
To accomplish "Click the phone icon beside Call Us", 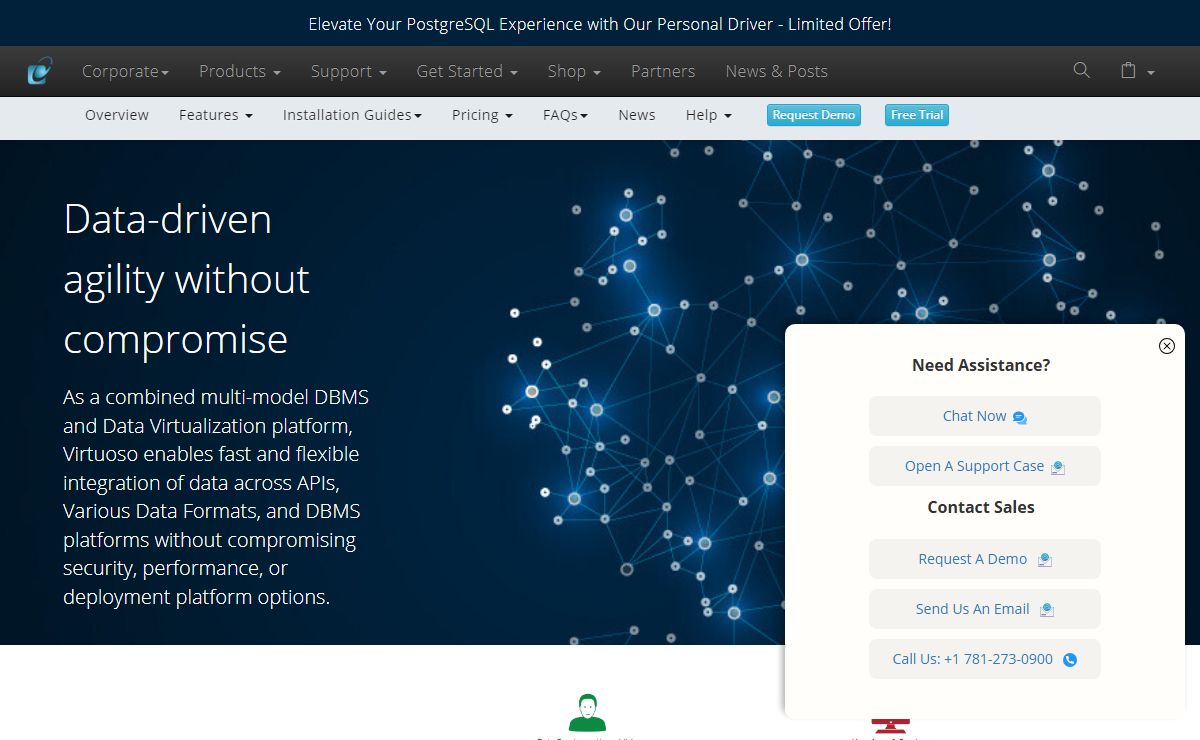I will tap(1070, 660).
